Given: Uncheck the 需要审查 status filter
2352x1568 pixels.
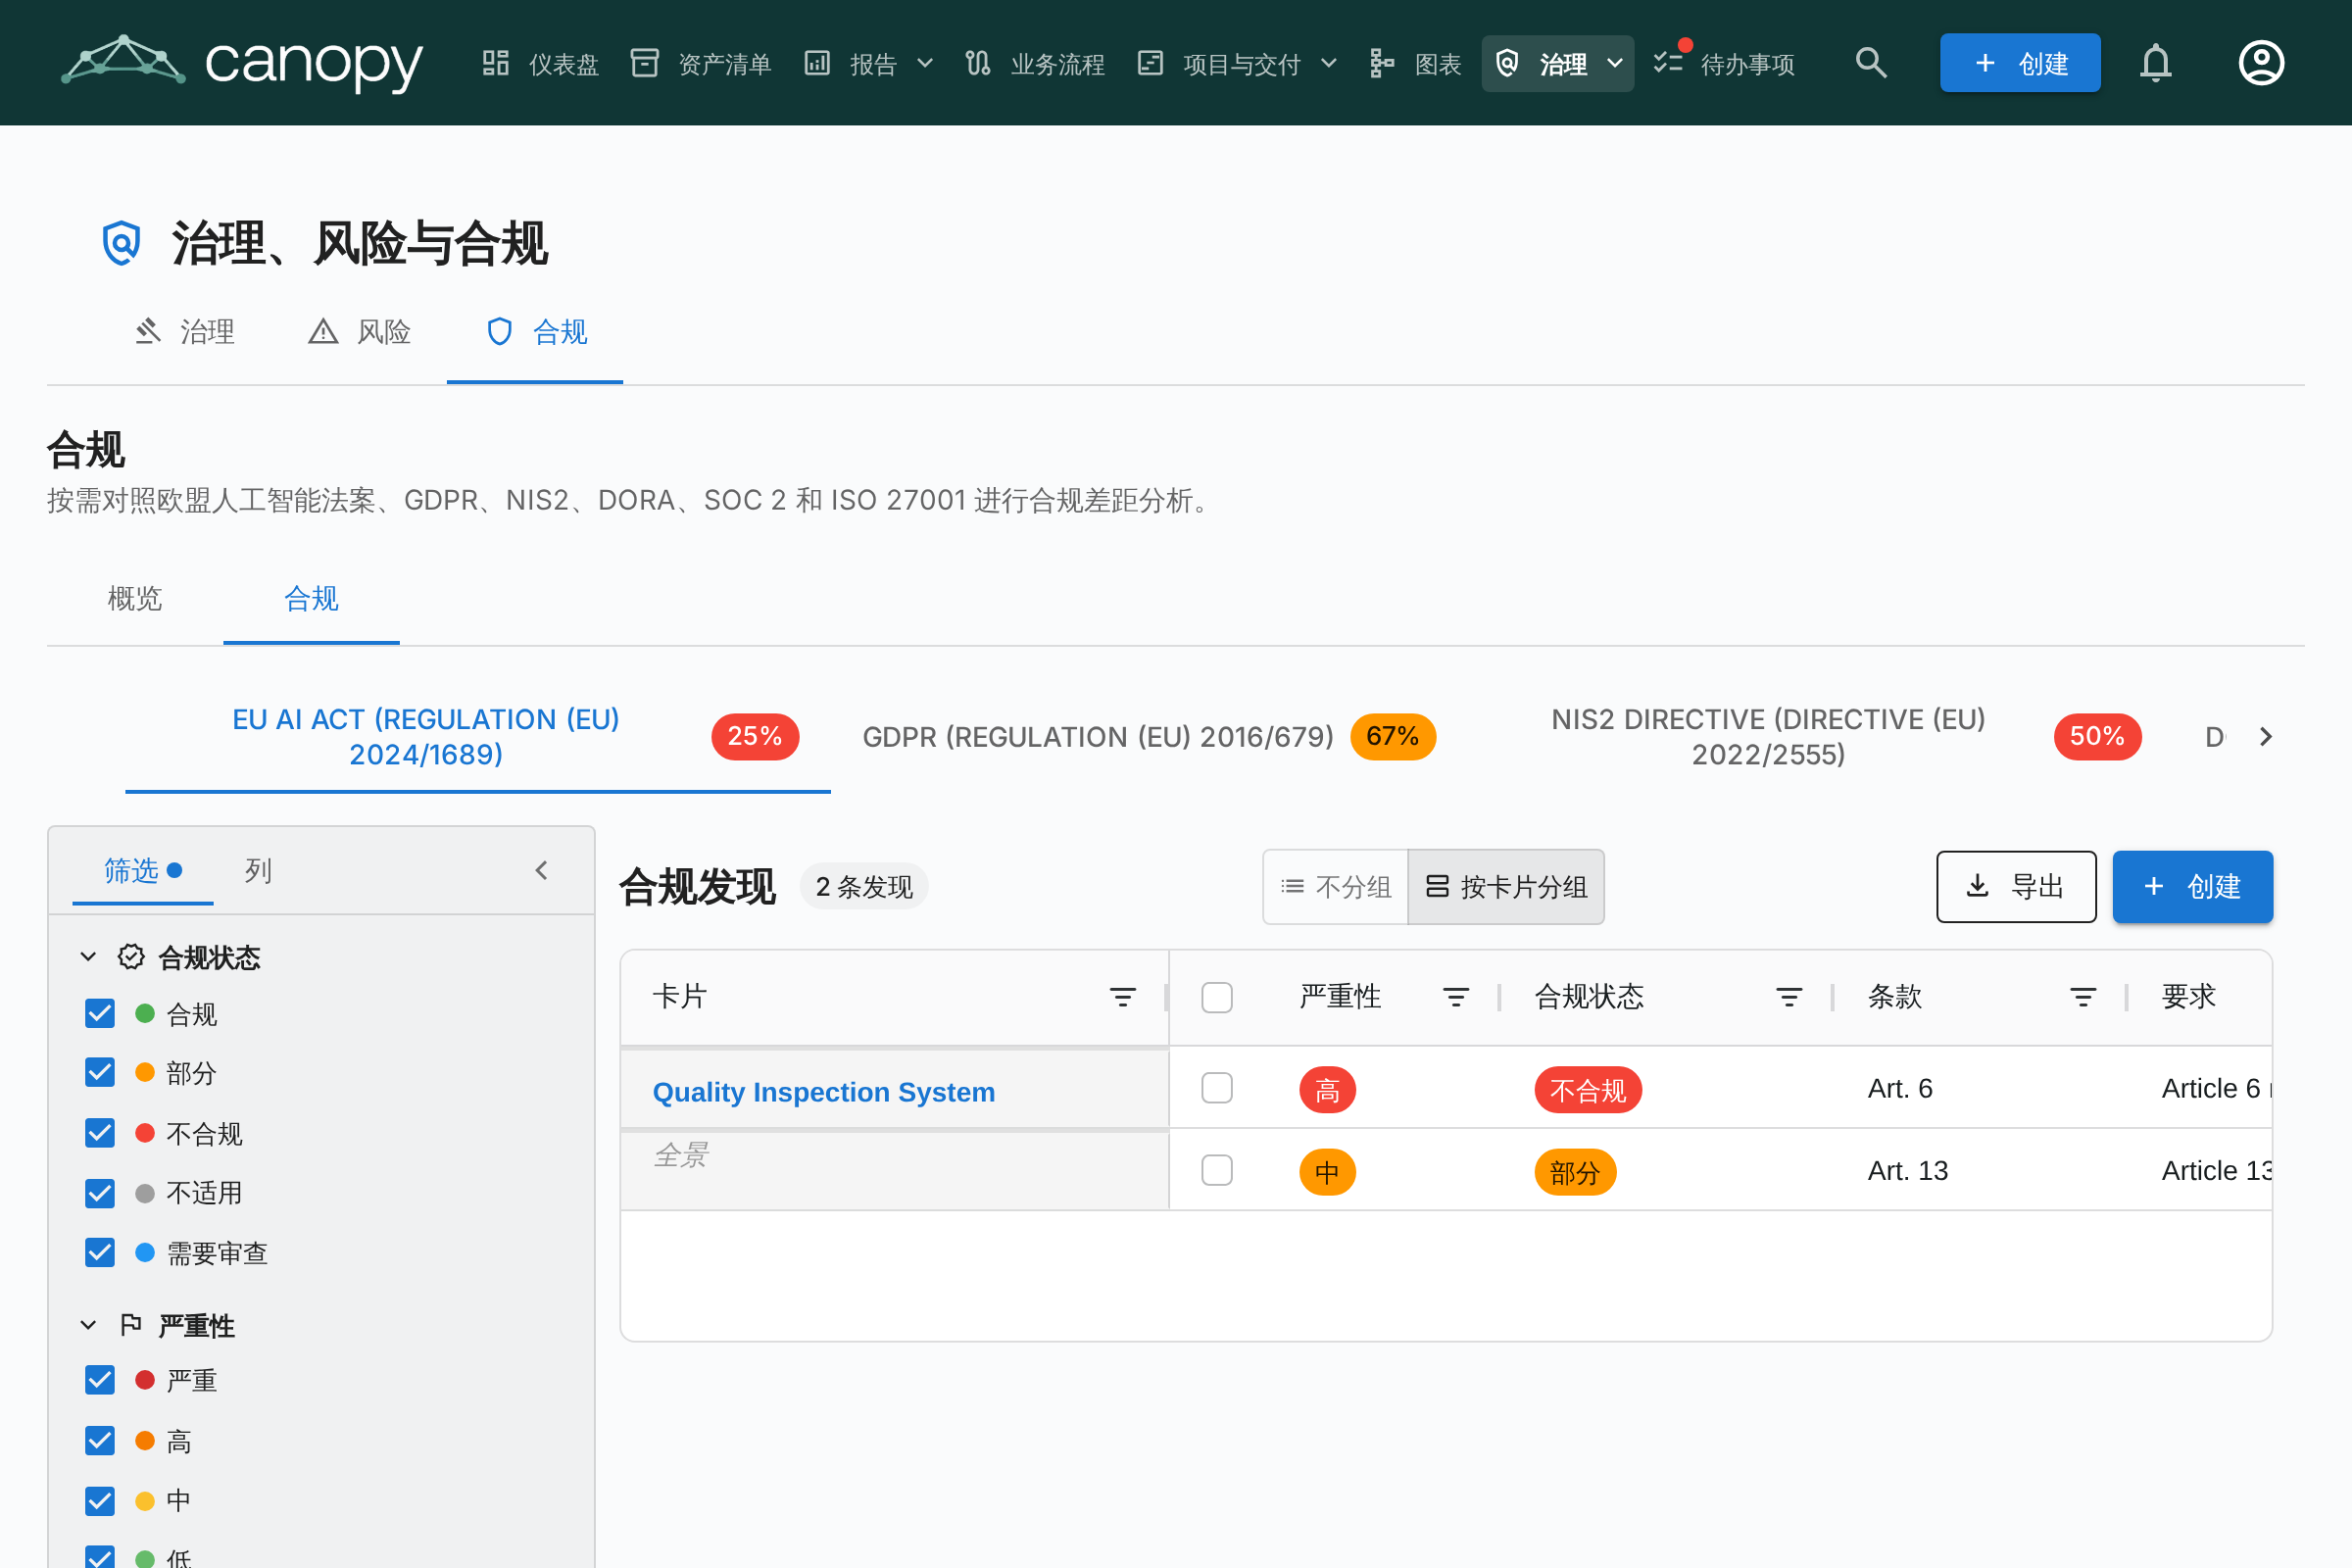Looking at the screenshot, I should coord(100,1253).
